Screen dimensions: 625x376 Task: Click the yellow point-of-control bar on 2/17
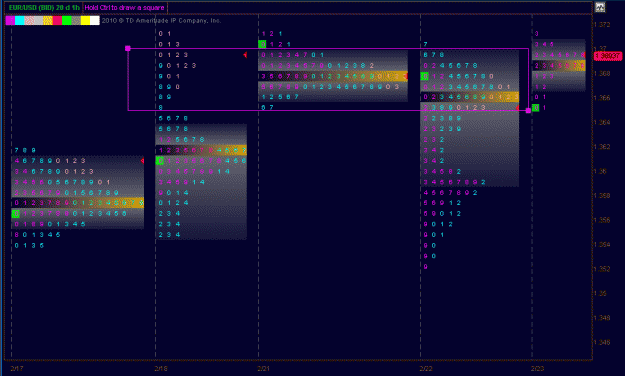click(x=78, y=203)
